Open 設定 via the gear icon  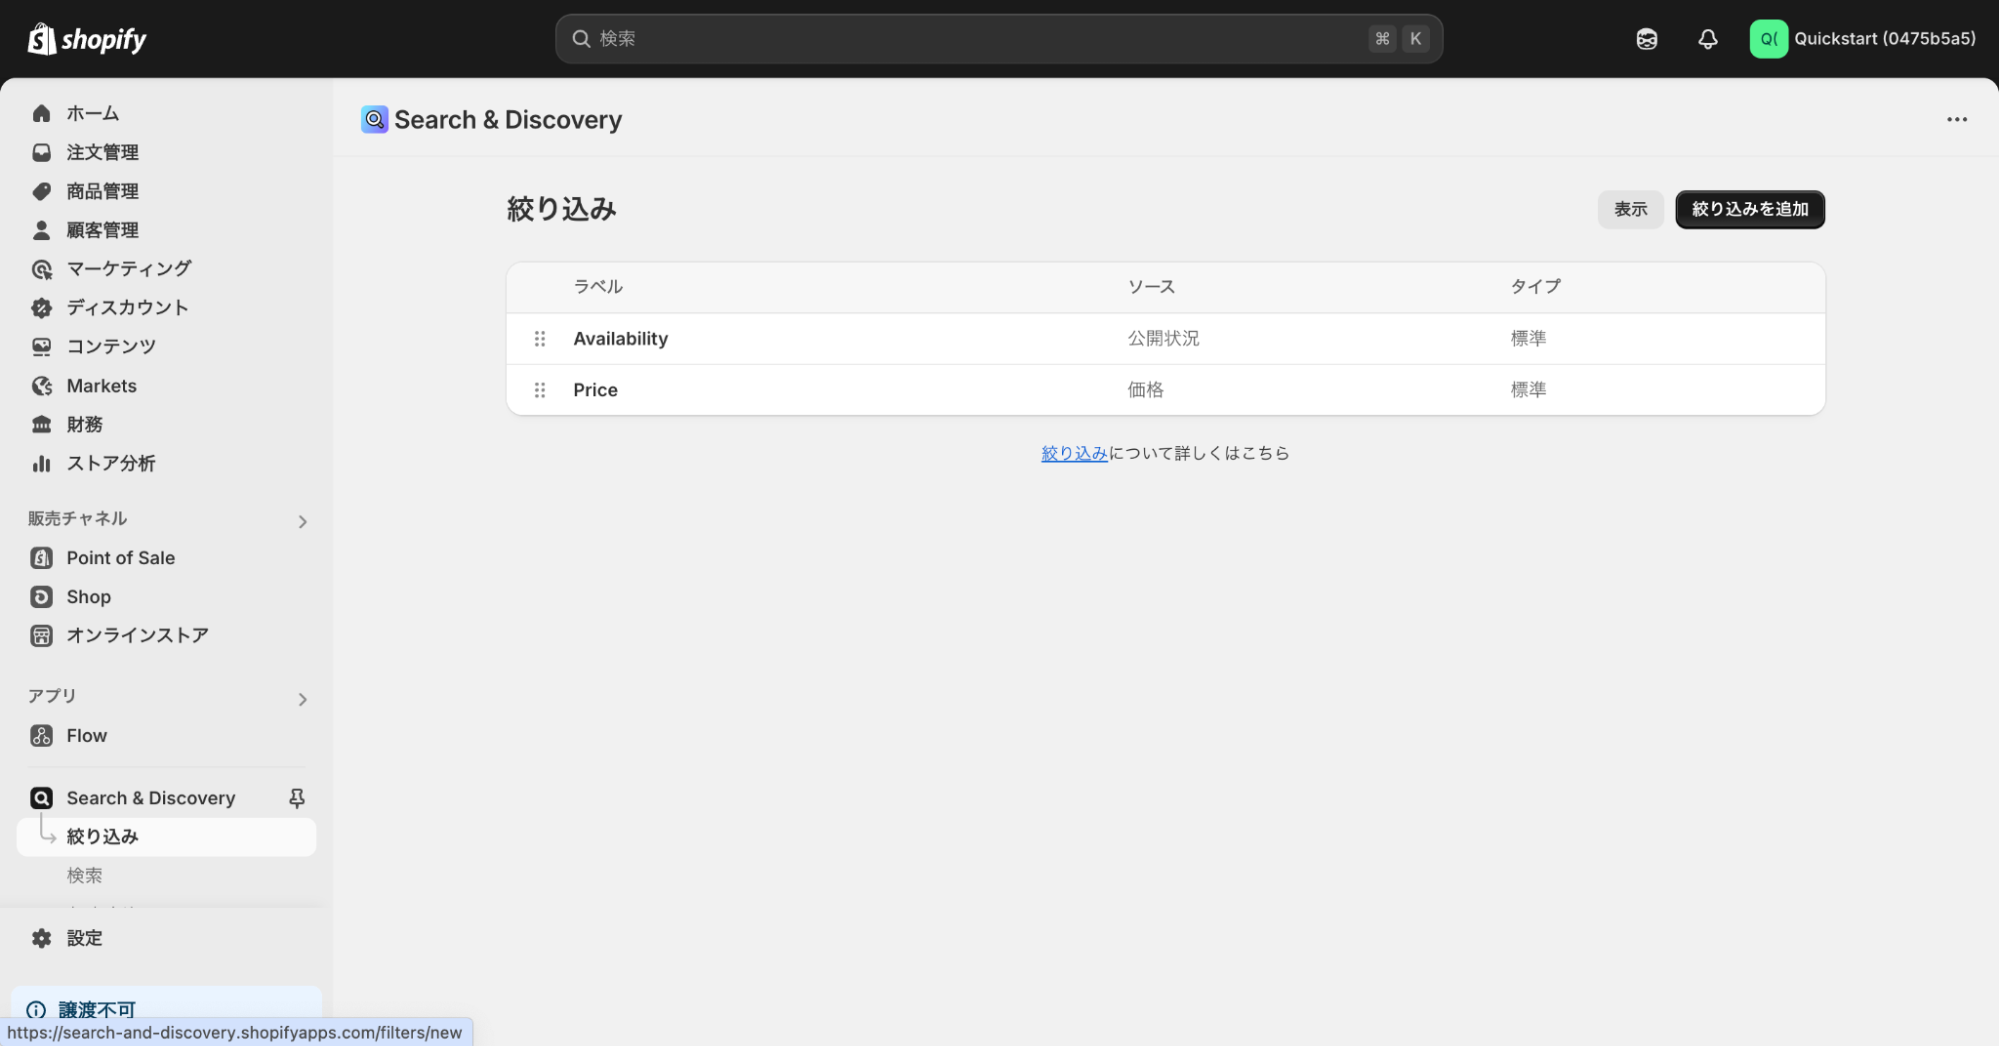pyautogui.click(x=84, y=938)
